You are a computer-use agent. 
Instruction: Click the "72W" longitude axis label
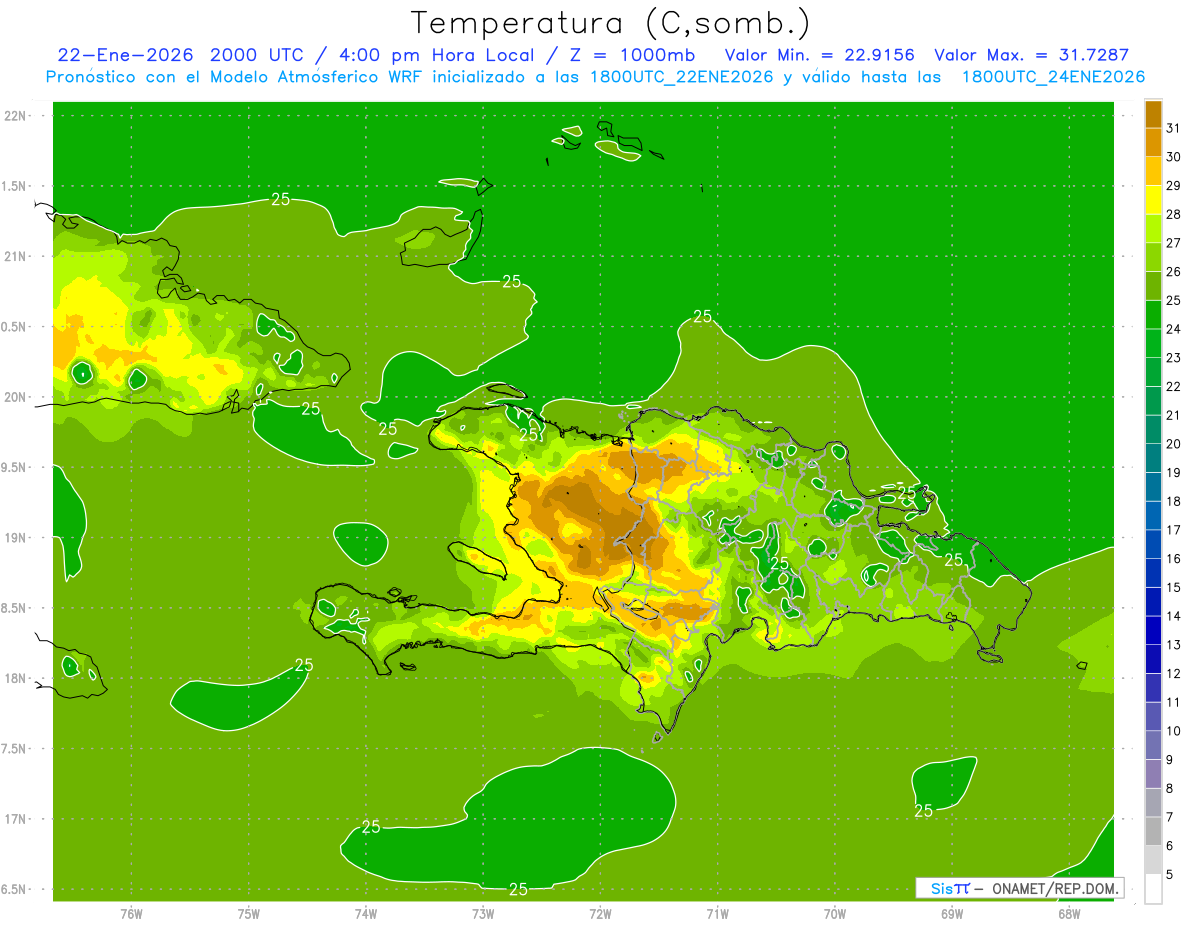[x=600, y=914]
